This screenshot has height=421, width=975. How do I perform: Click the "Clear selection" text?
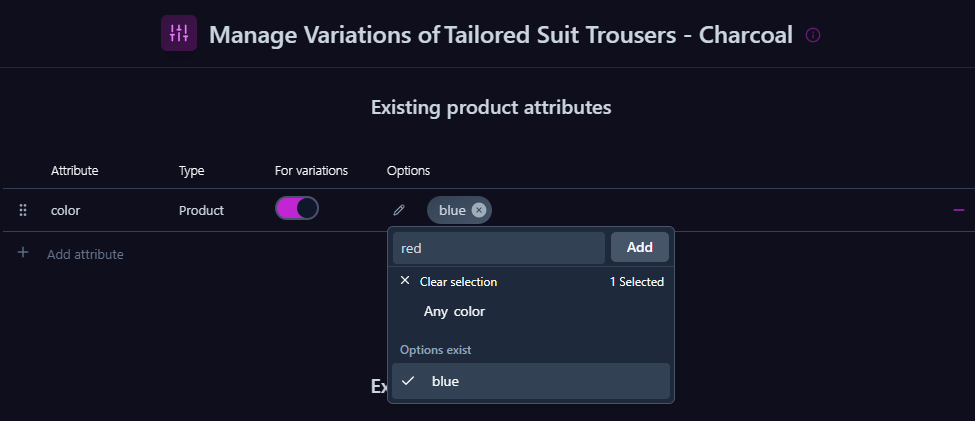pos(458,282)
